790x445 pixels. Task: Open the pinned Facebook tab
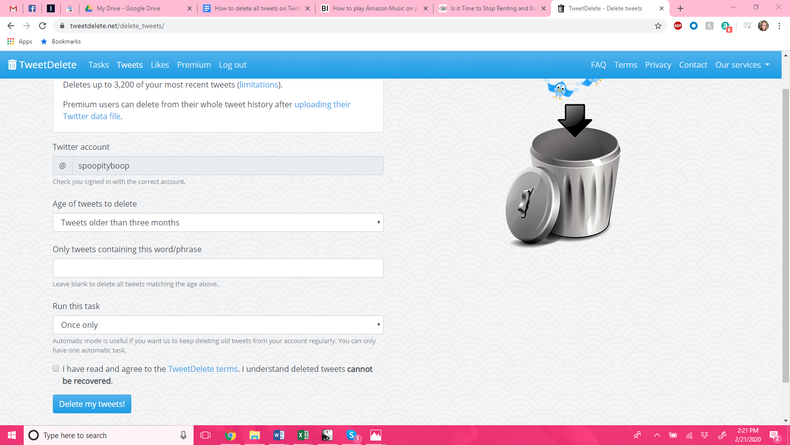32,9
